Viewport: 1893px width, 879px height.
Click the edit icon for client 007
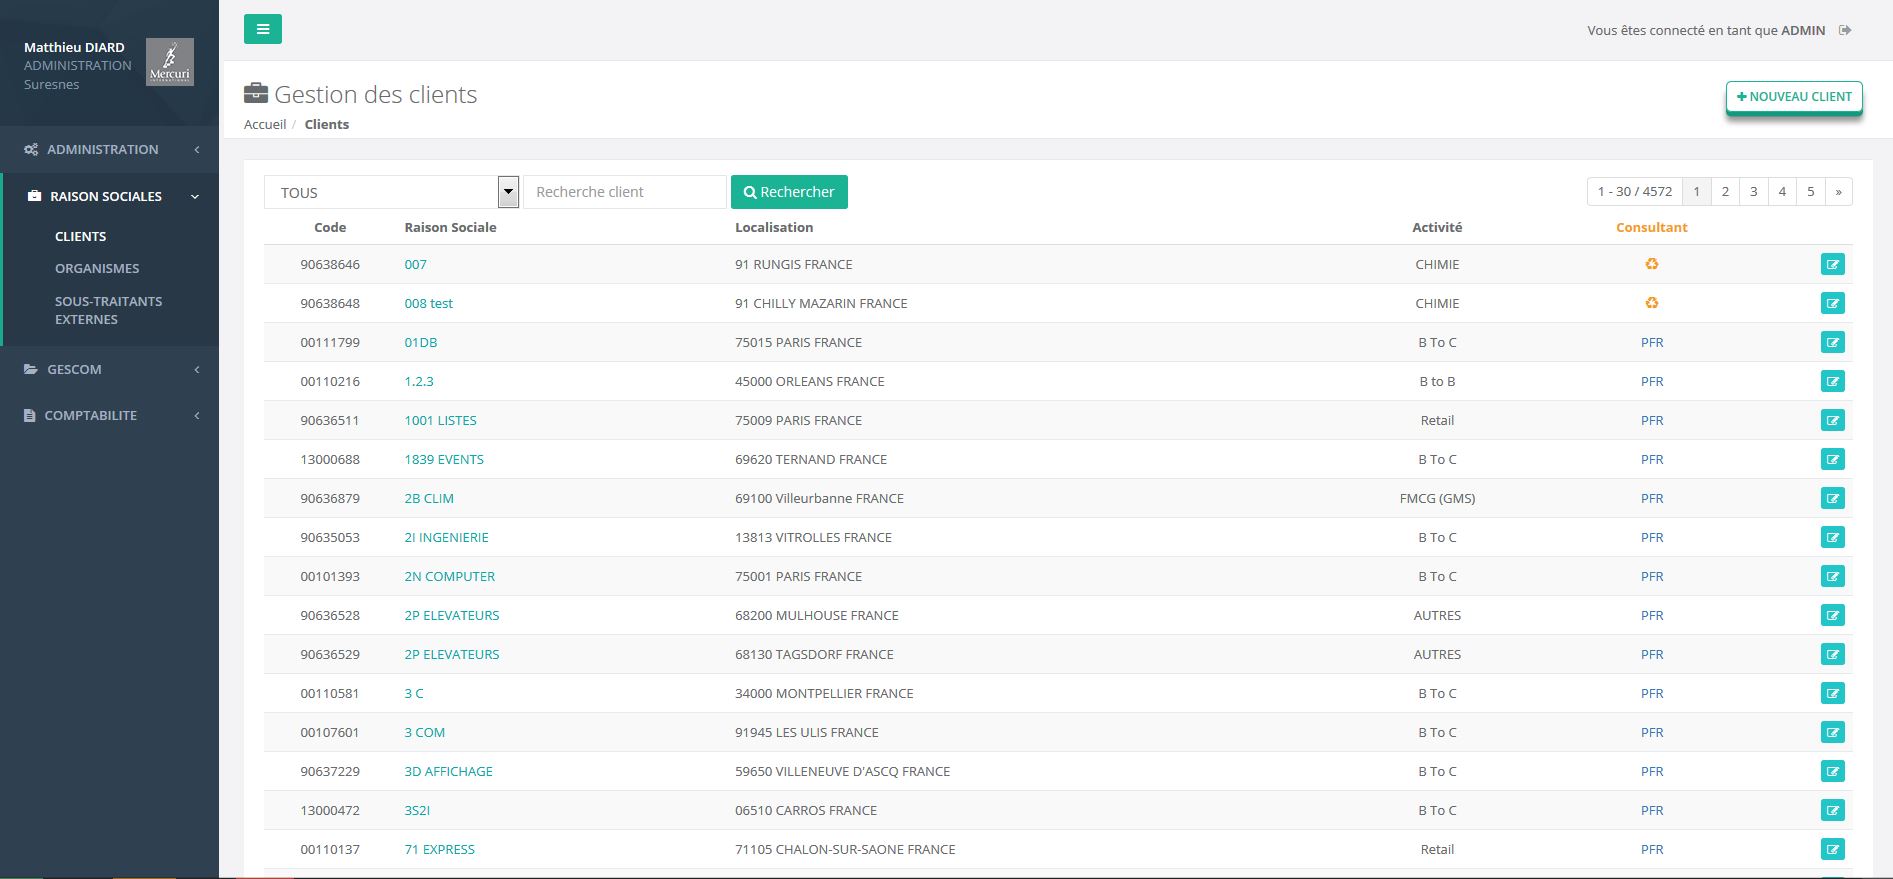[1832, 265]
